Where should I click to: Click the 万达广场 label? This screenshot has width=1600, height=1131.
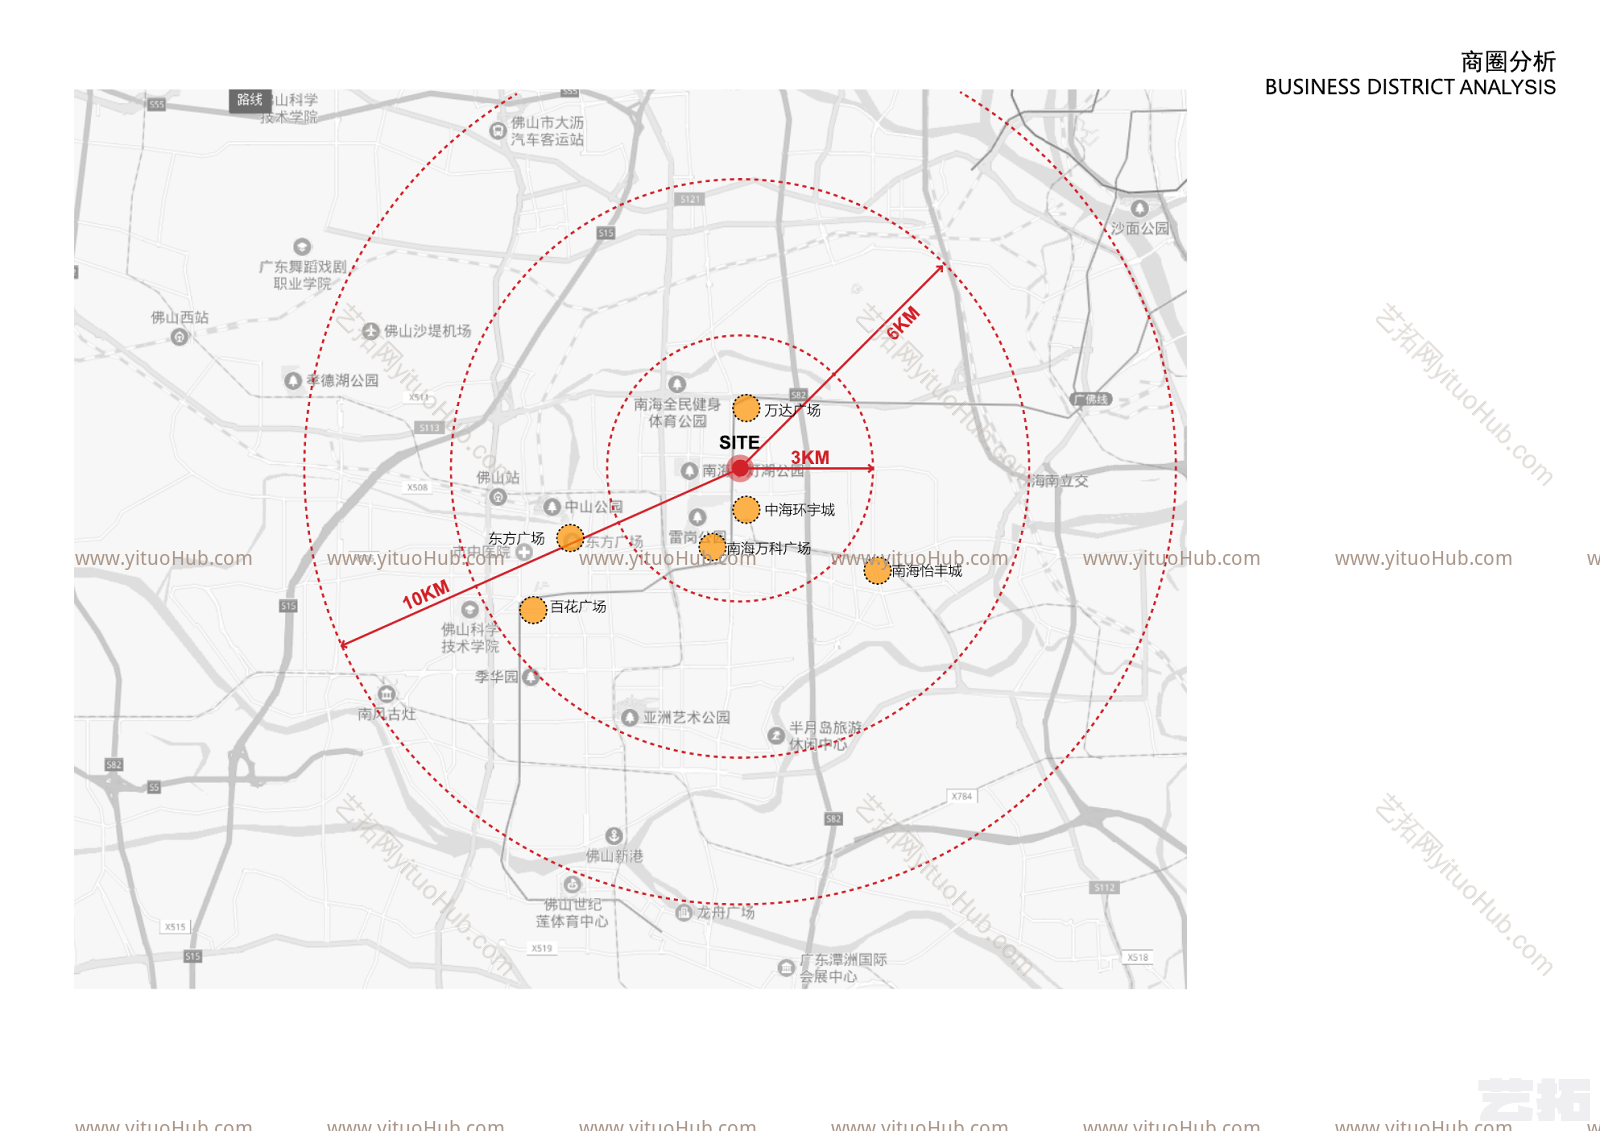(792, 410)
